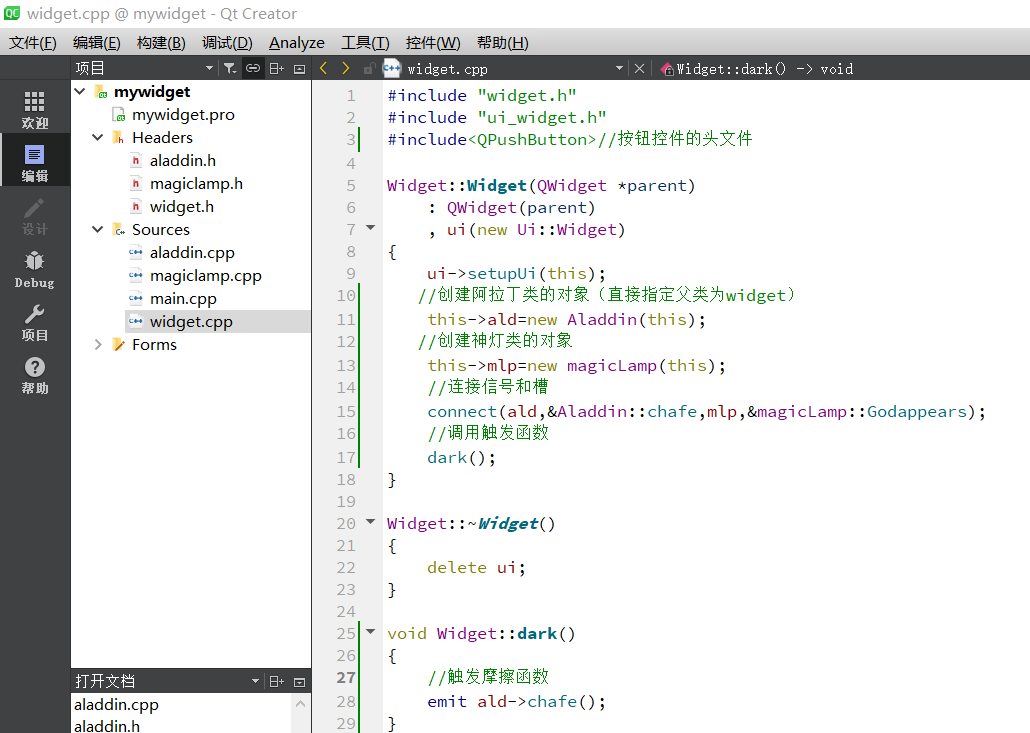Select aladdin.h in Open Documents
The width and height of the screenshot is (1030, 733).
pyautogui.click(x=106, y=725)
